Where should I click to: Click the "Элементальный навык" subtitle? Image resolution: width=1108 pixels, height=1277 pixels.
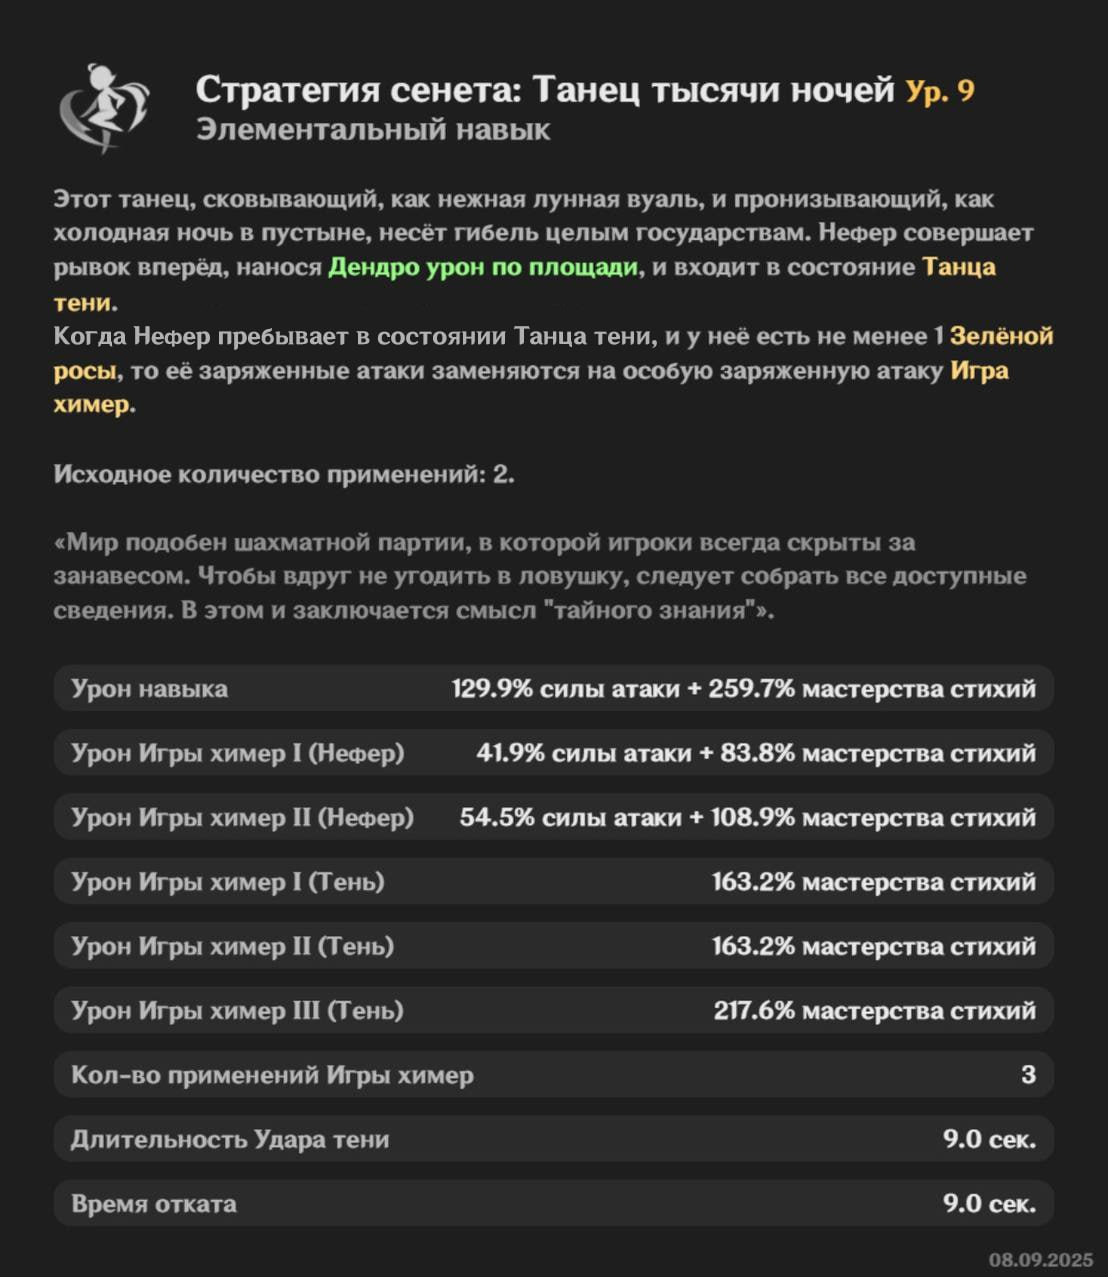pyautogui.click(x=373, y=130)
